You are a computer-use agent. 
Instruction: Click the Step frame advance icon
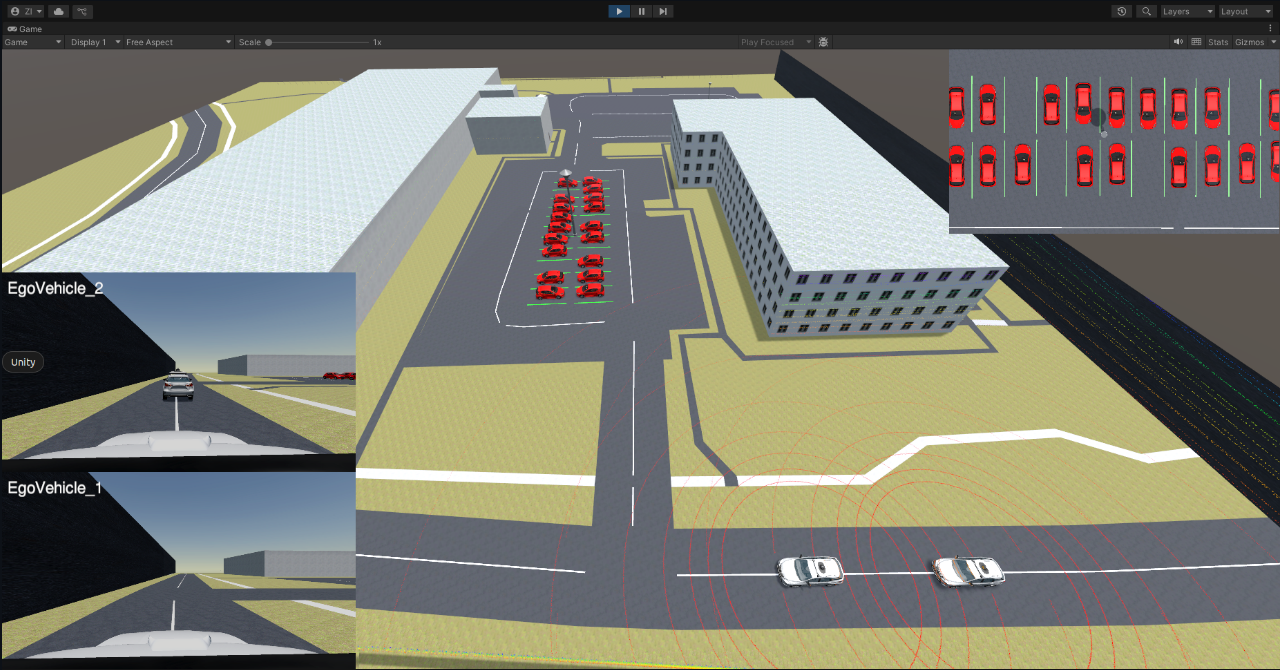pyautogui.click(x=663, y=11)
